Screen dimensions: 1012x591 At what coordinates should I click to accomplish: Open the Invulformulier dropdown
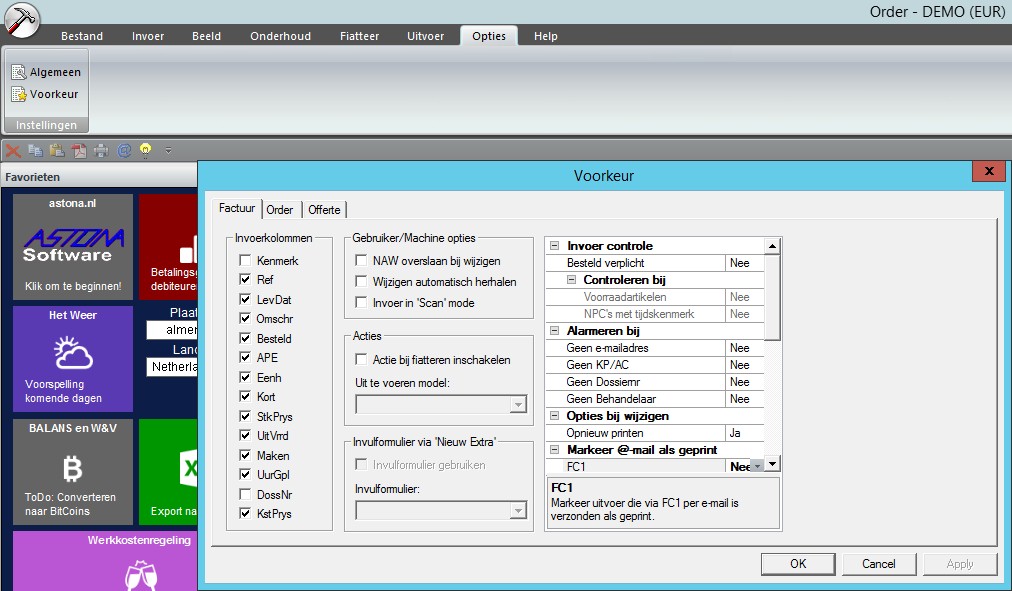coord(518,511)
